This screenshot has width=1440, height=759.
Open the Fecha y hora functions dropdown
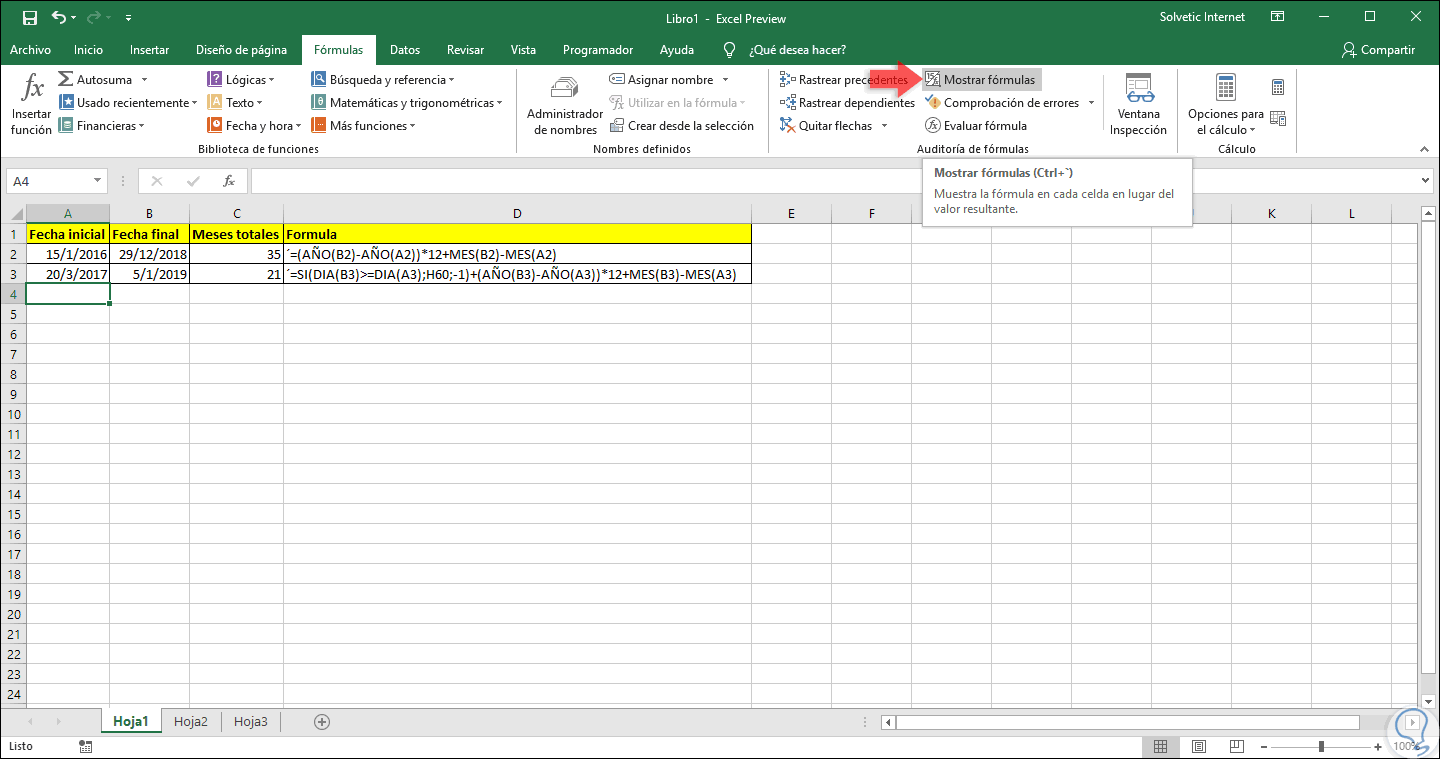click(x=254, y=126)
